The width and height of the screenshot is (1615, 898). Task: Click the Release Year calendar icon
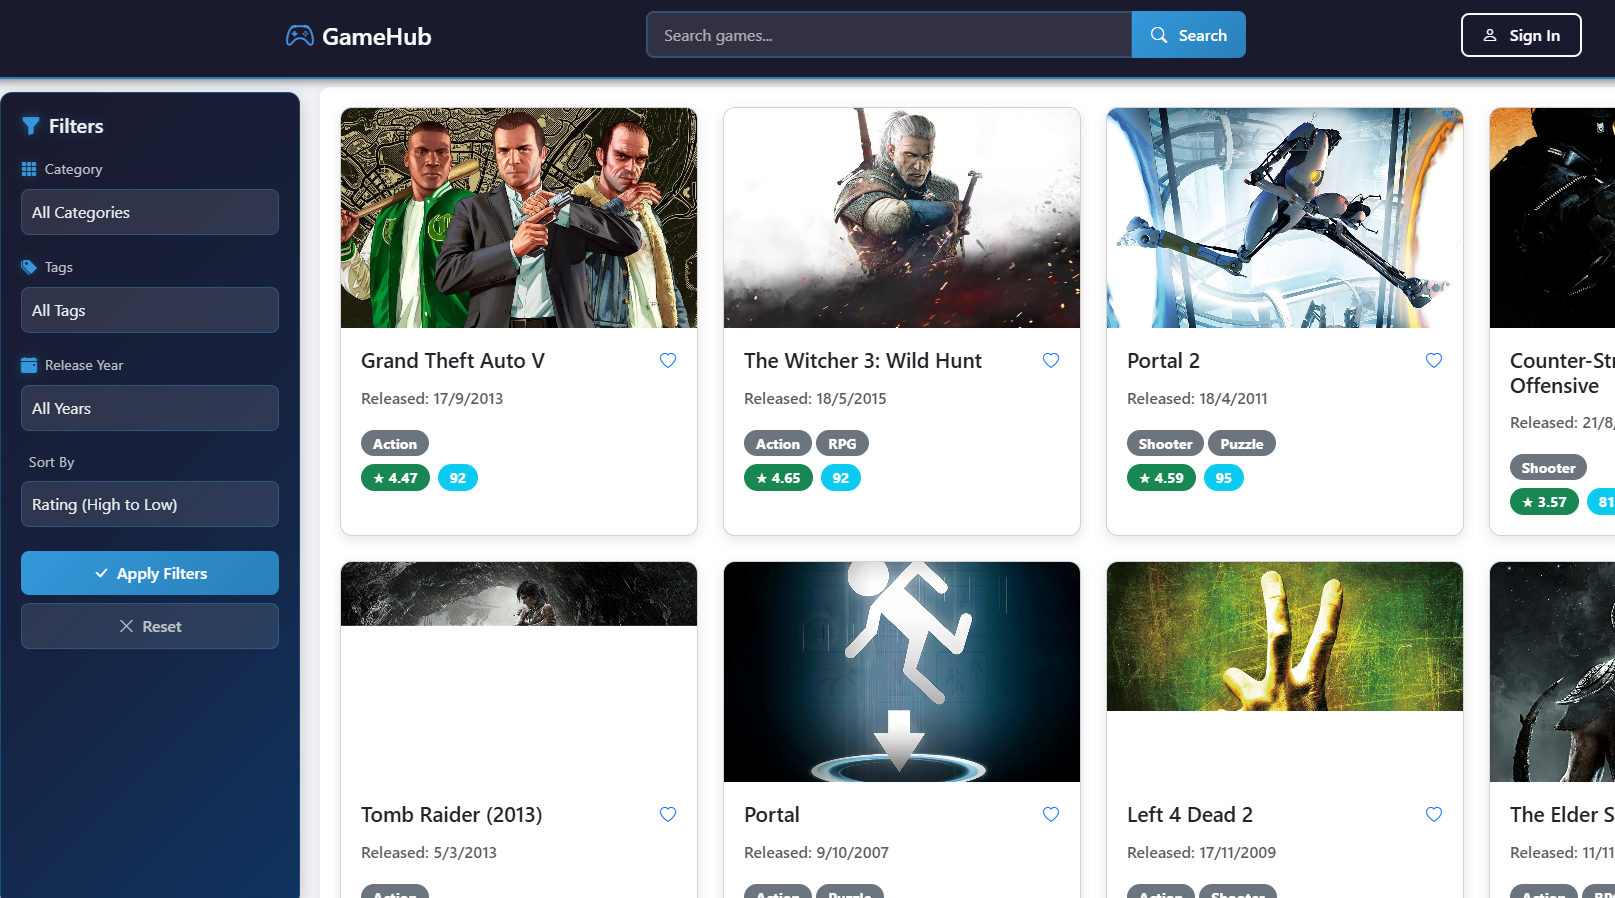(29, 365)
